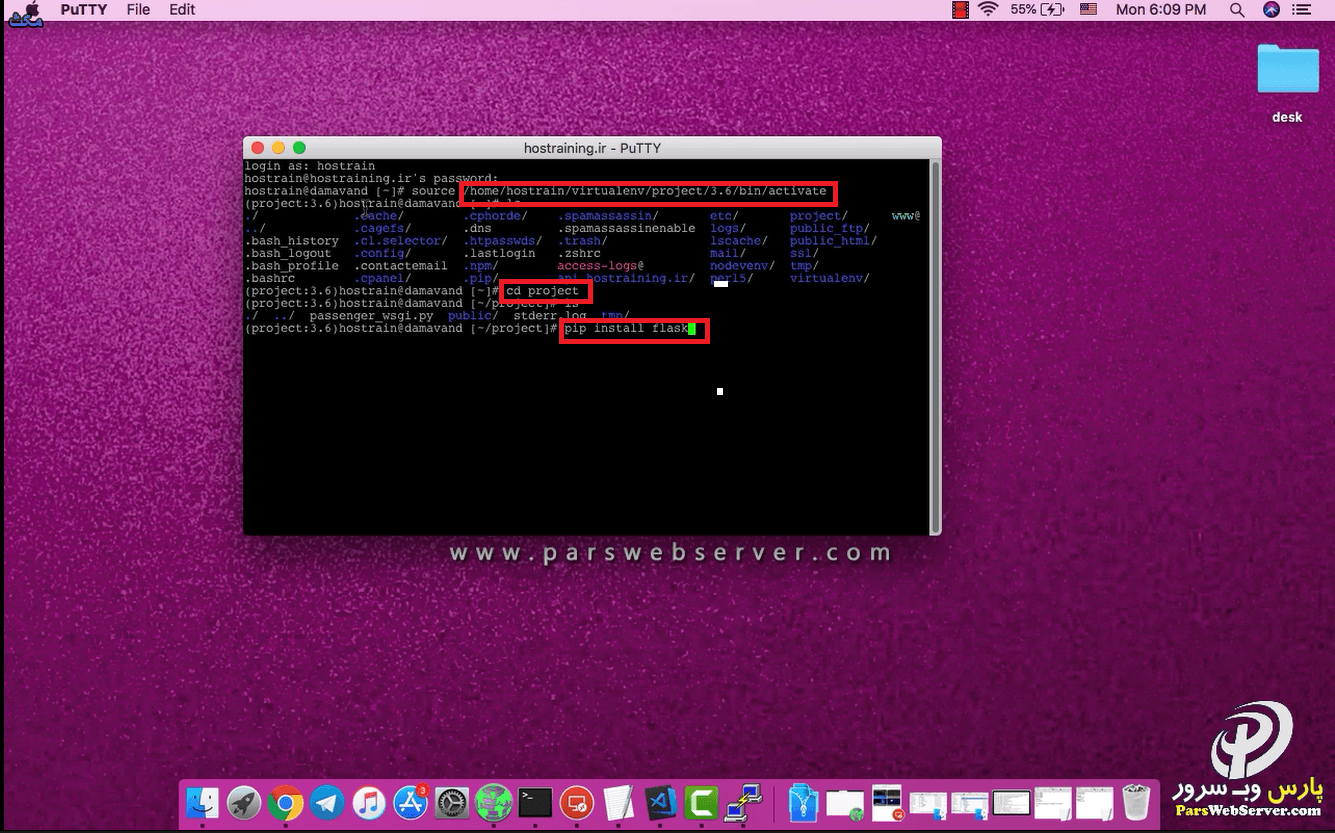Open the App Store dock icon
1335x833 pixels.
point(410,802)
